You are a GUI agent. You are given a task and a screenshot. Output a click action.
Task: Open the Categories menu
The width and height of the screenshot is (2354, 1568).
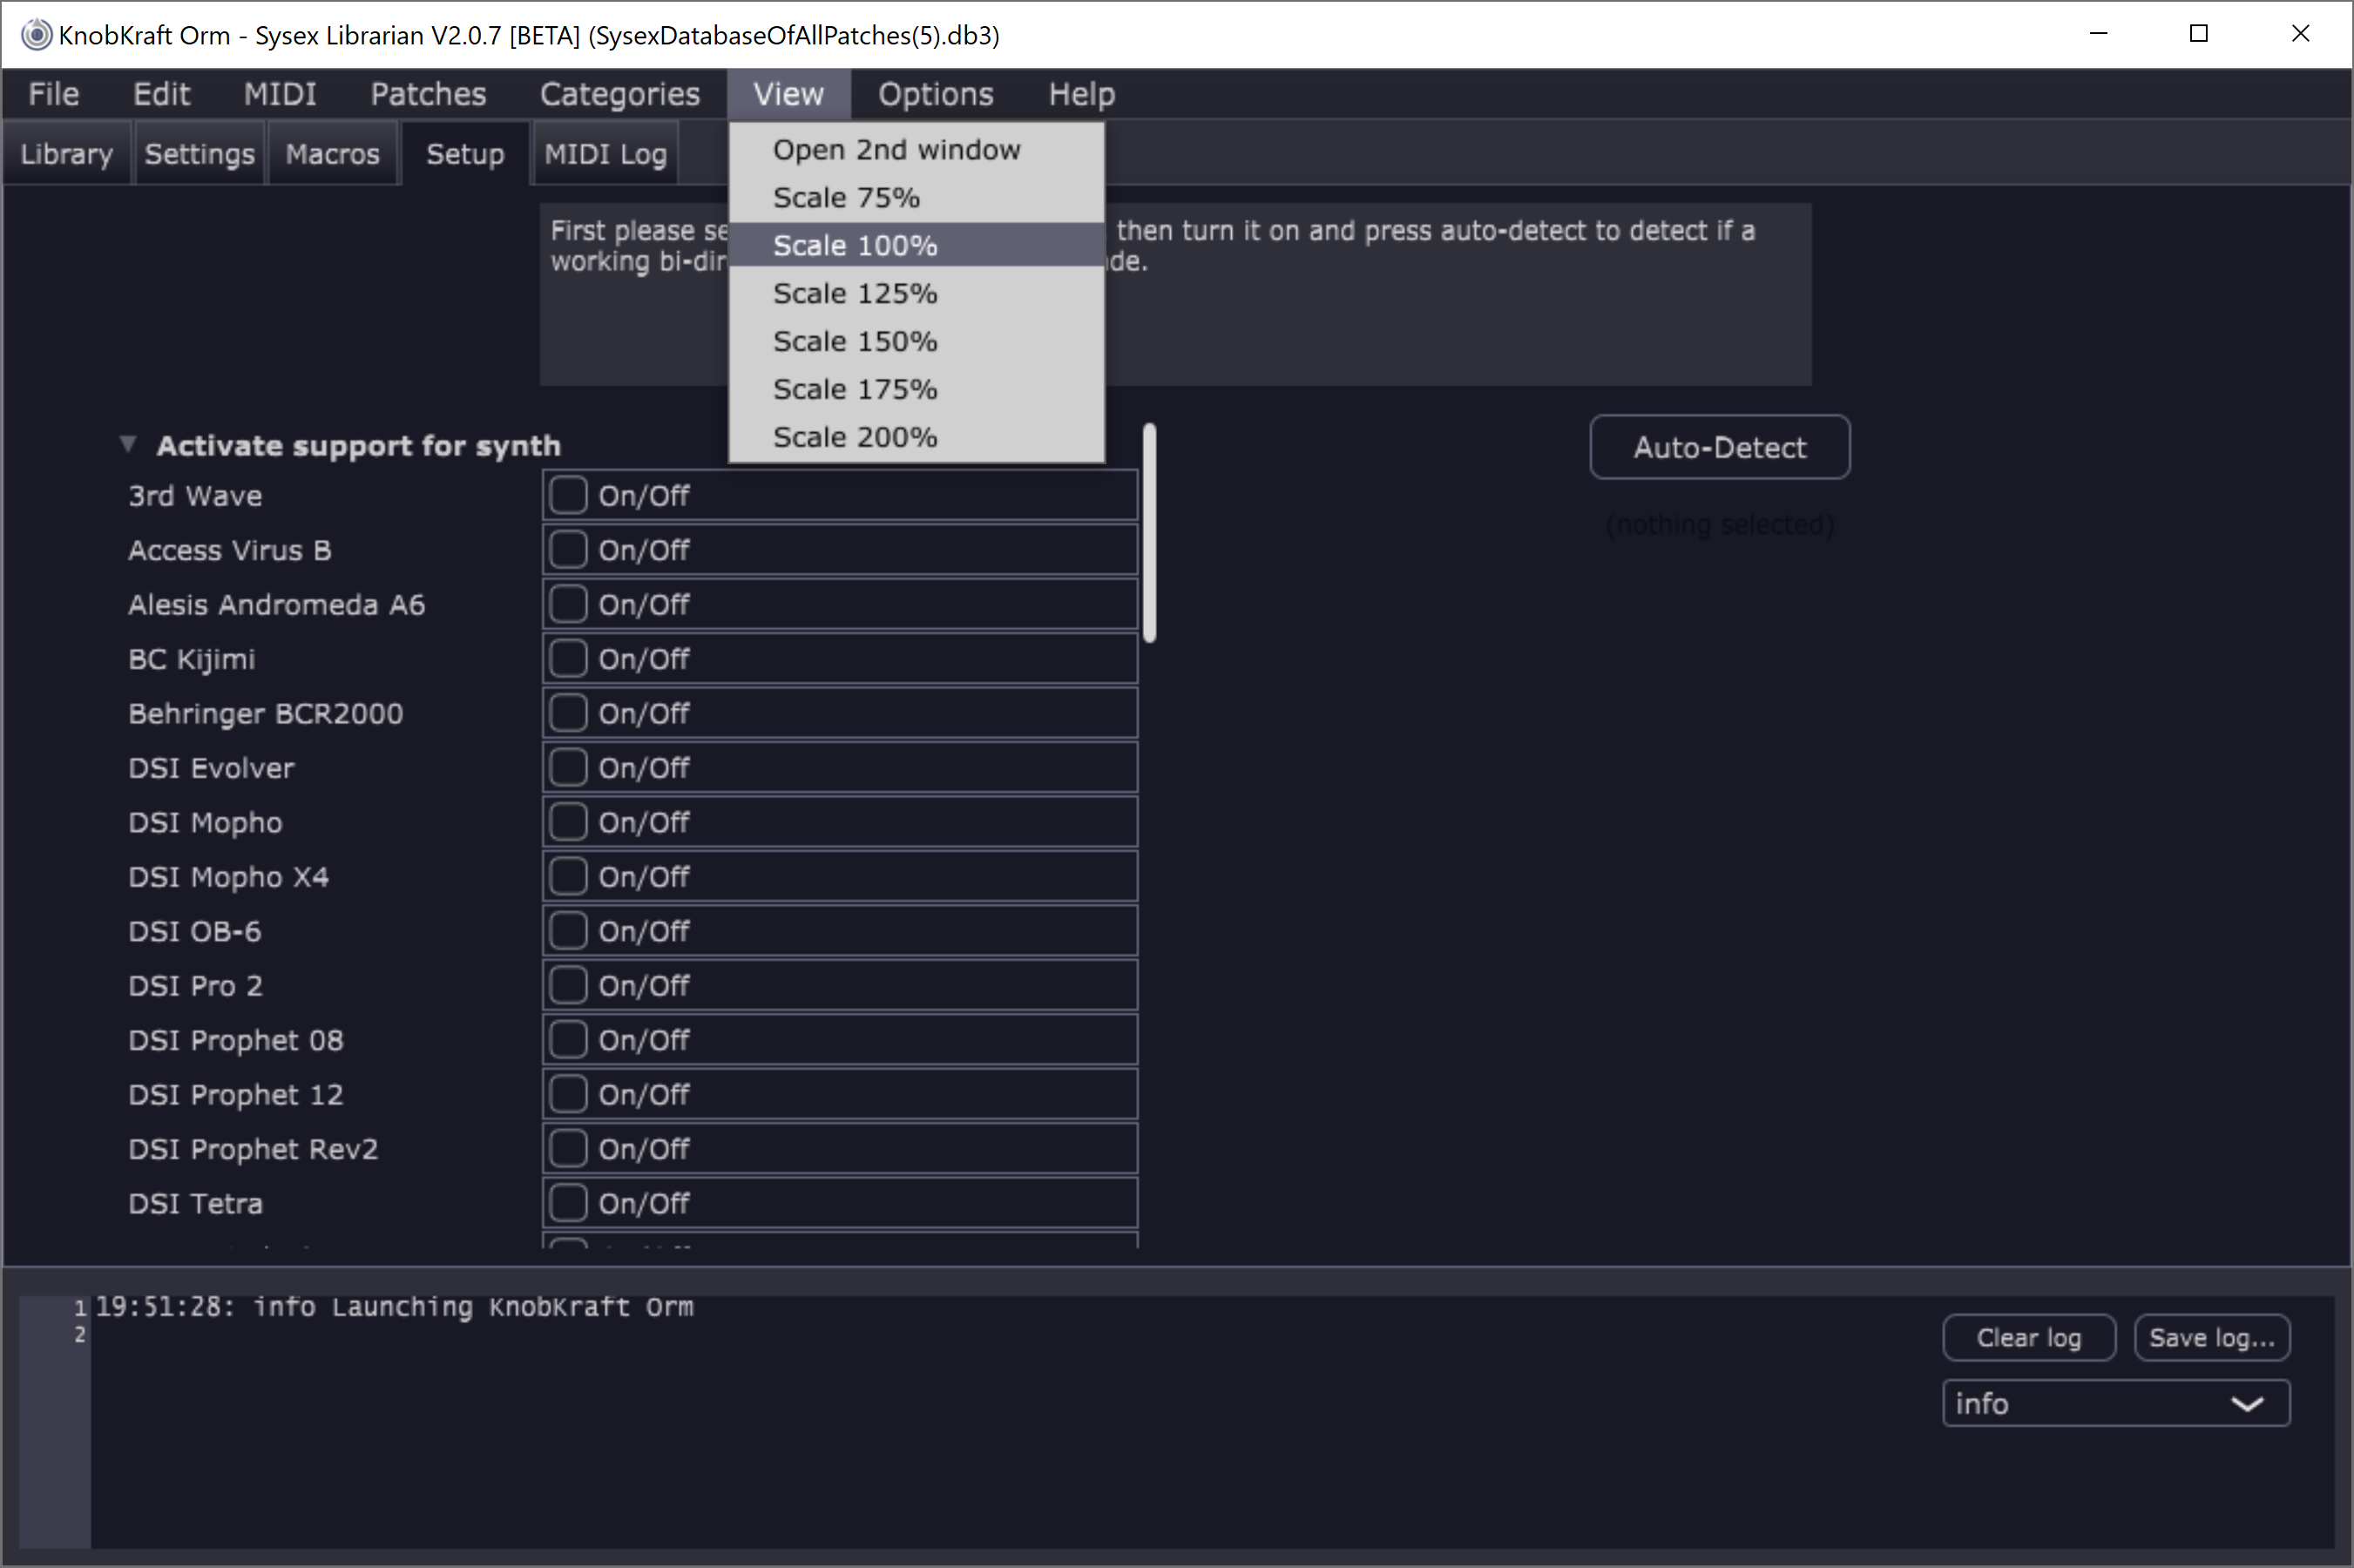click(x=619, y=94)
